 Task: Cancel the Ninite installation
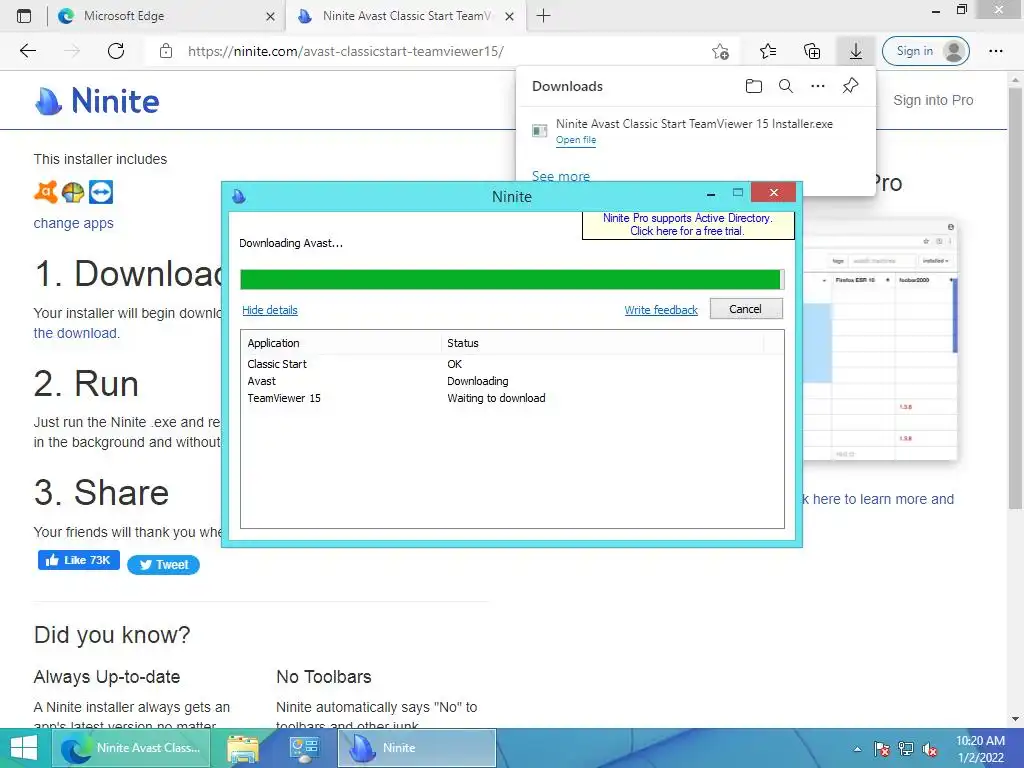[746, 309]
